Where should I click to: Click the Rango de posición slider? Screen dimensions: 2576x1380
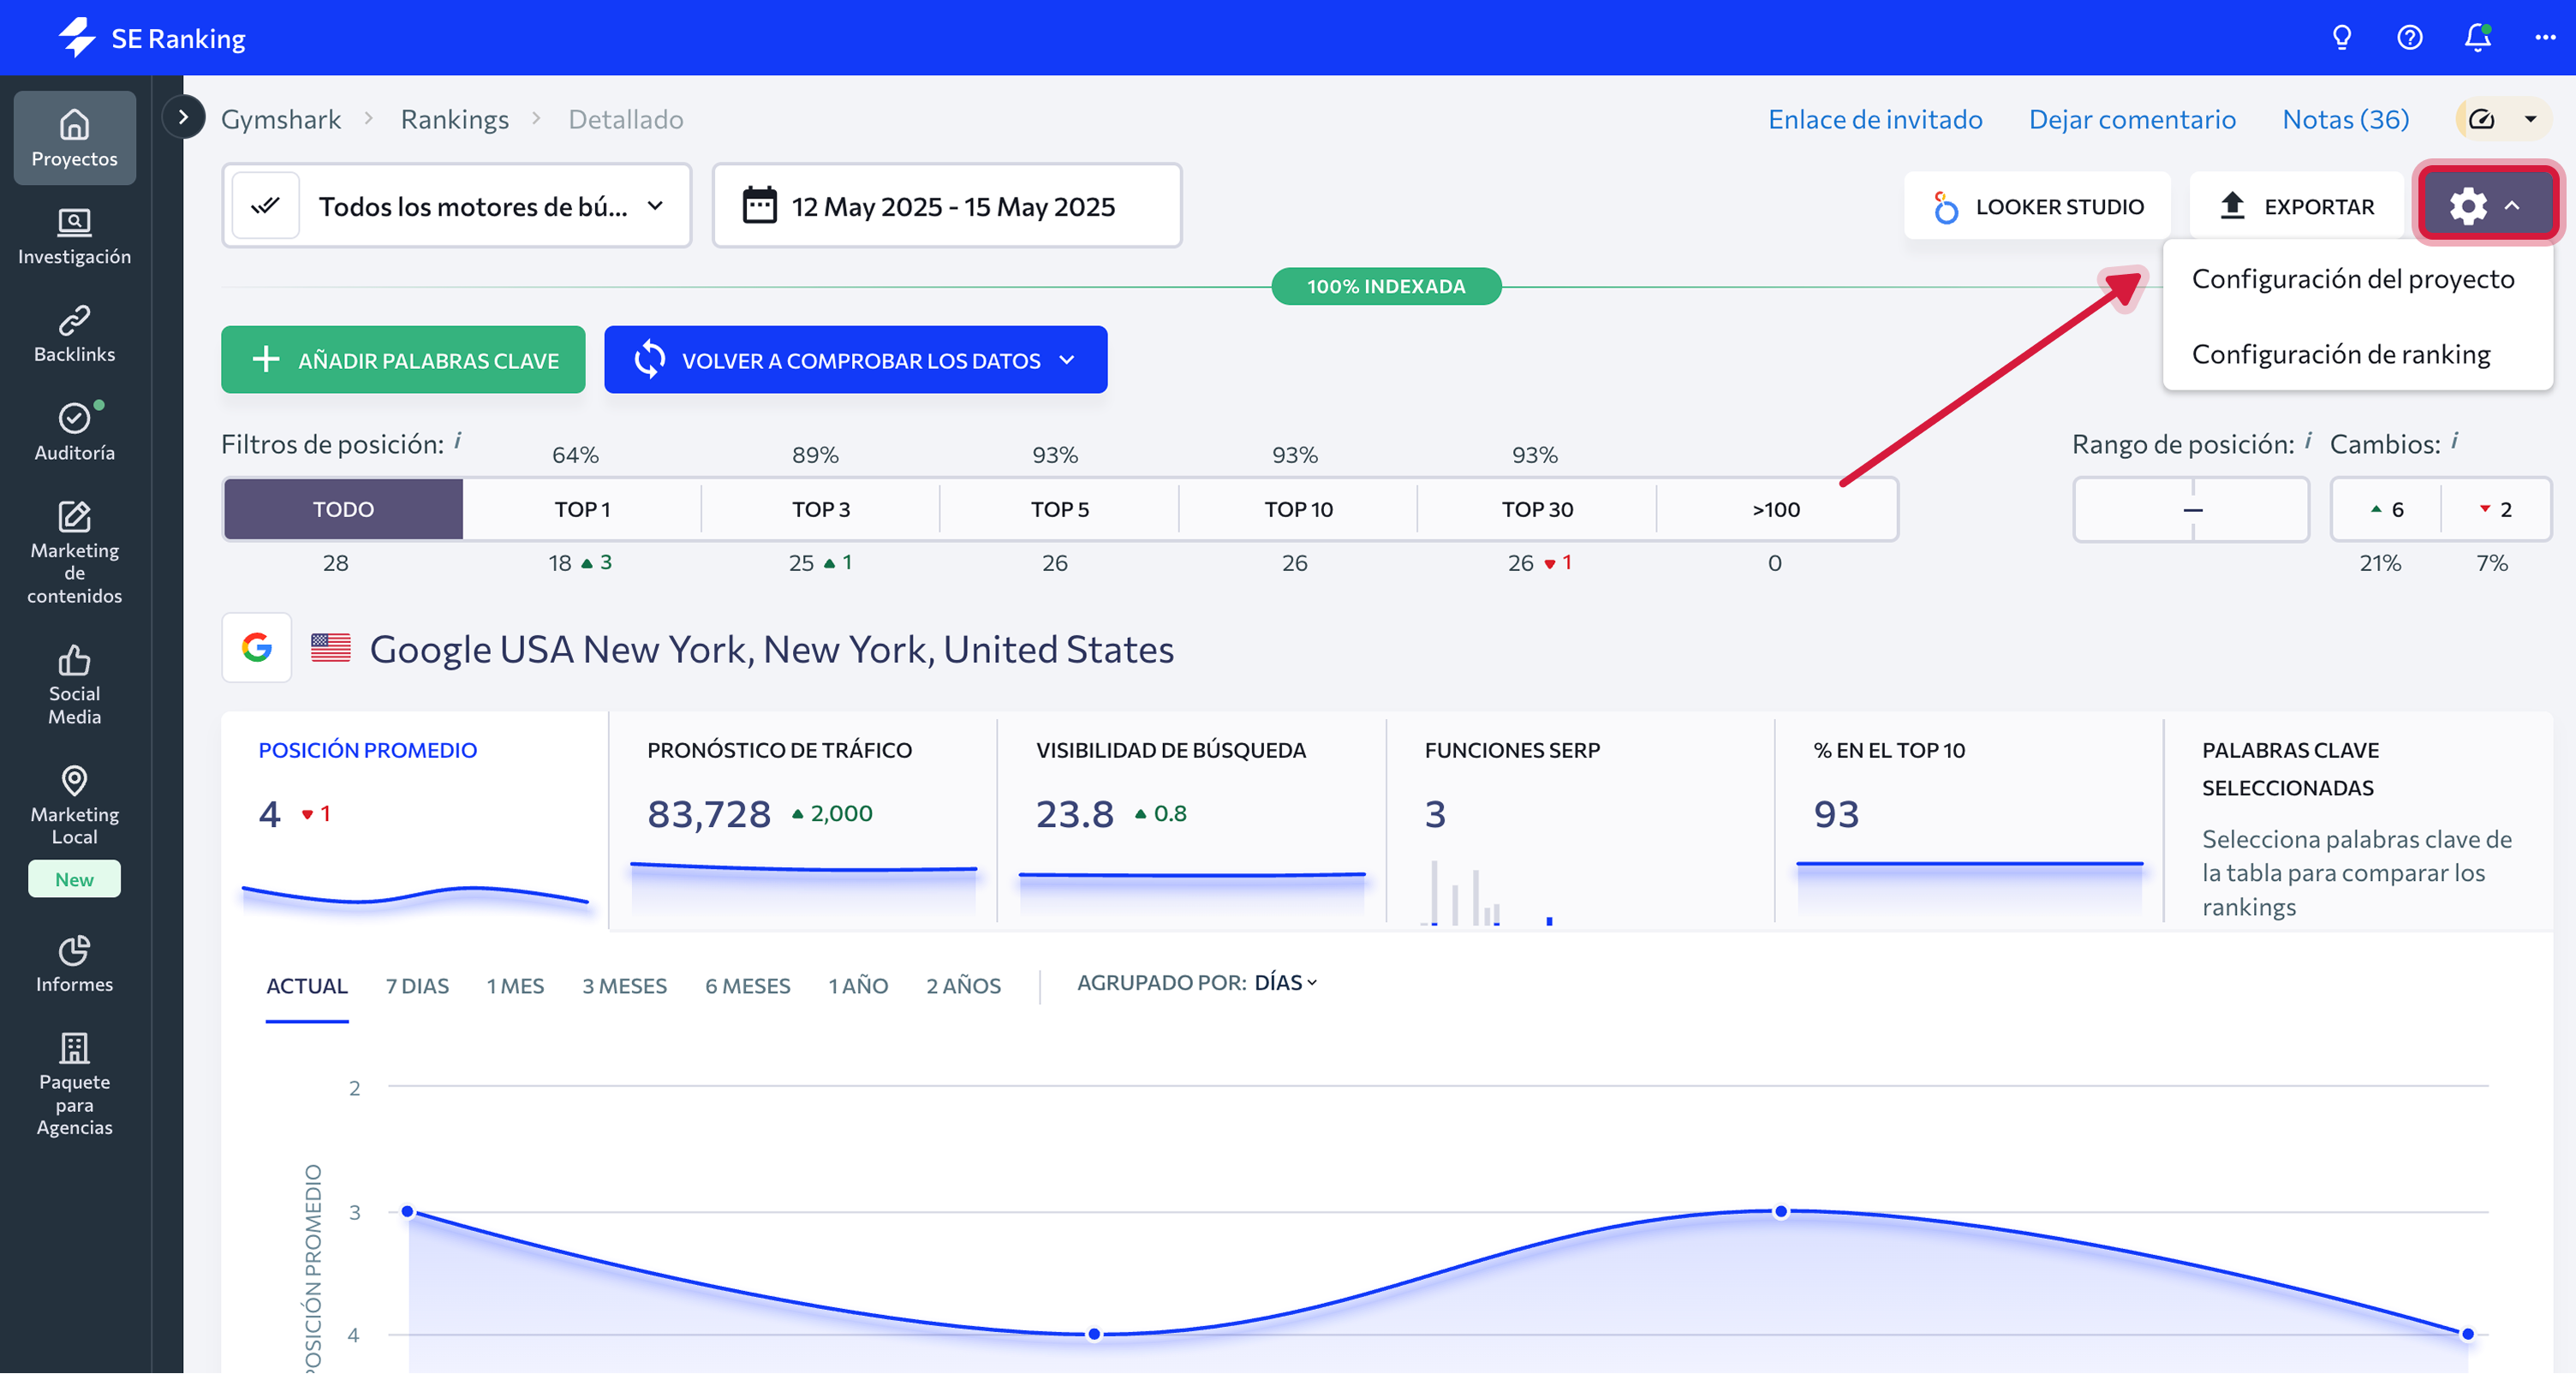point(2191,510)
